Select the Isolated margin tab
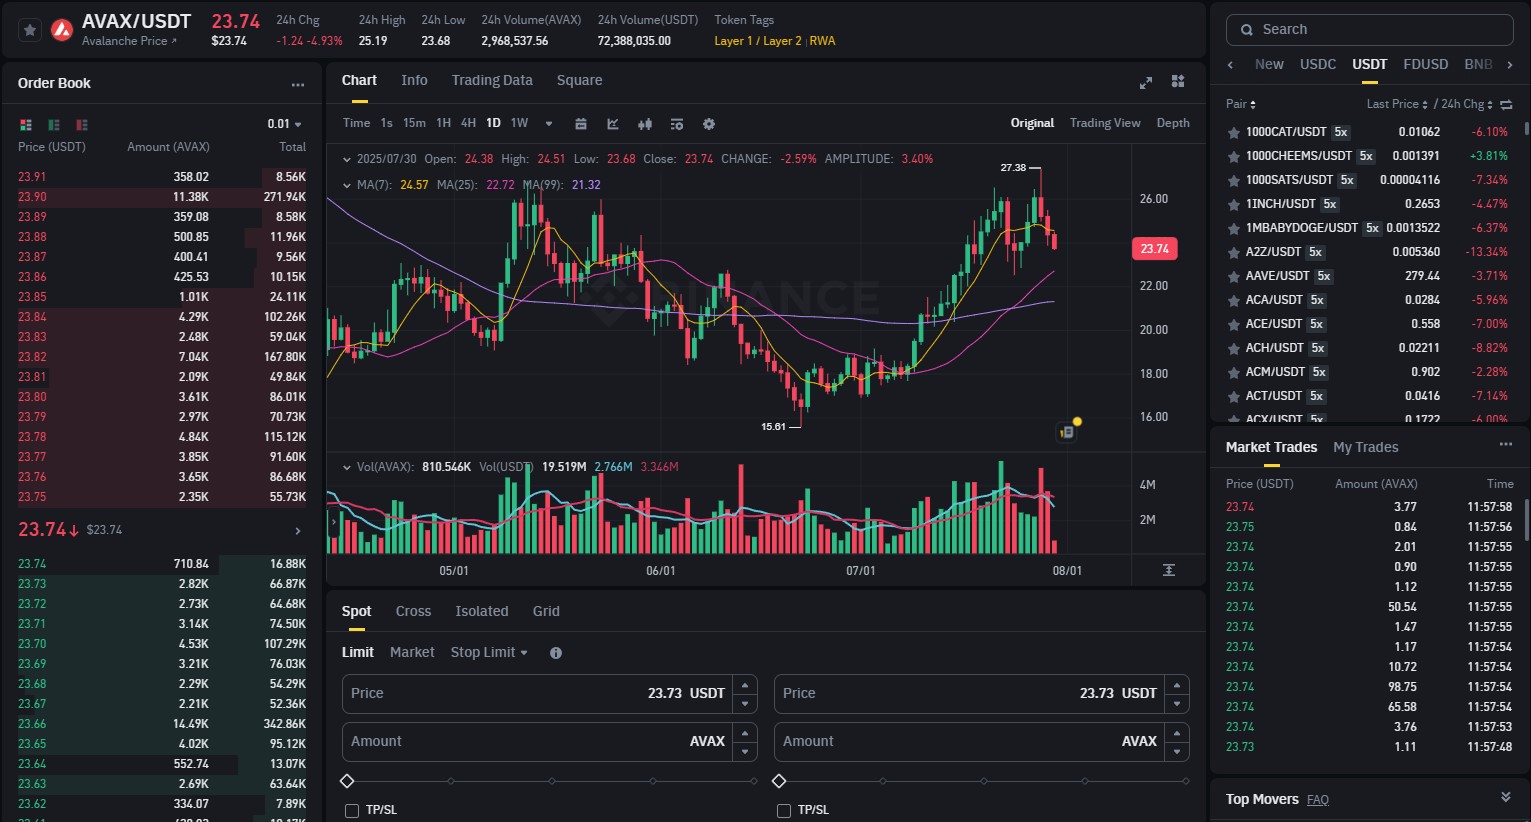Viewport: 1531px width, 822px height. click(x=482, y=611)
